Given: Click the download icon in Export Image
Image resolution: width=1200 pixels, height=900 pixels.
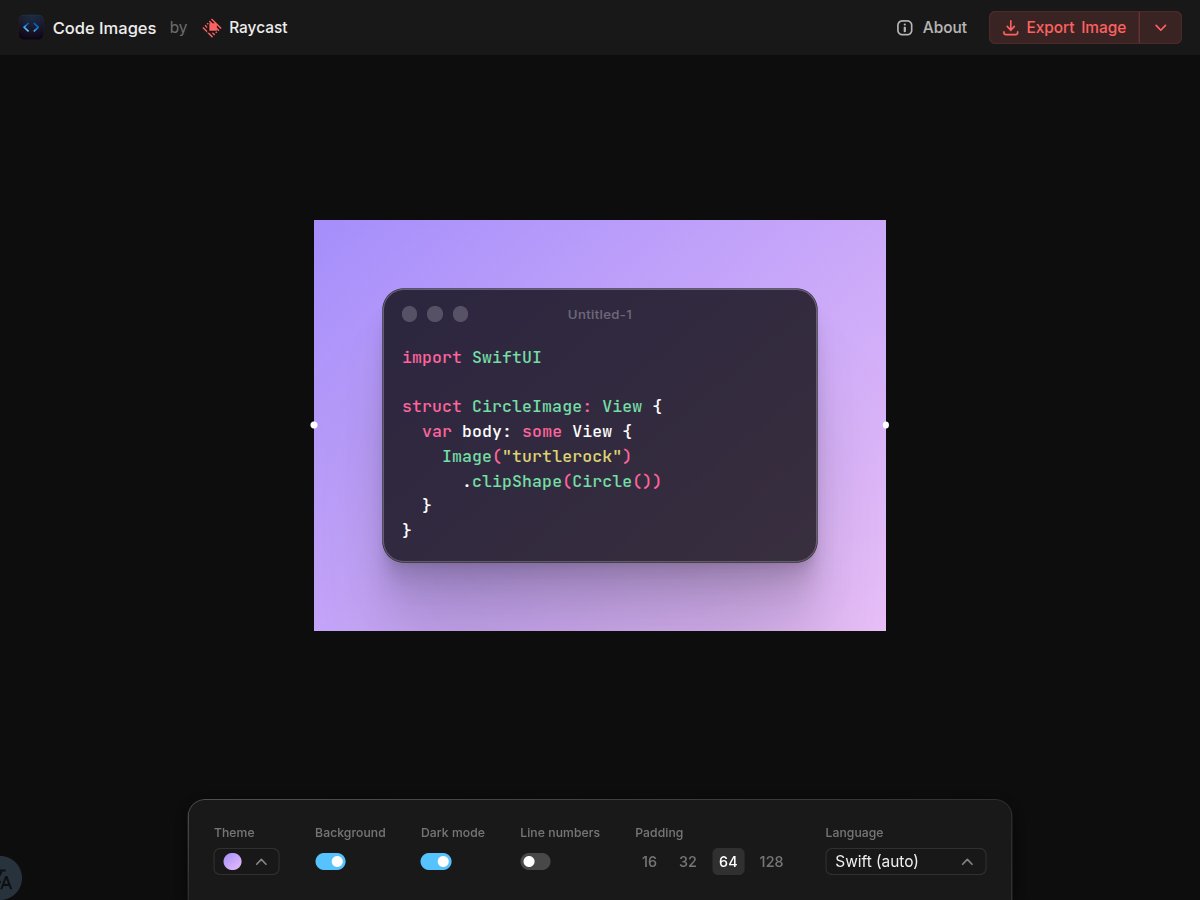Looking at the screenshot, I should [x=1011, y=28].
